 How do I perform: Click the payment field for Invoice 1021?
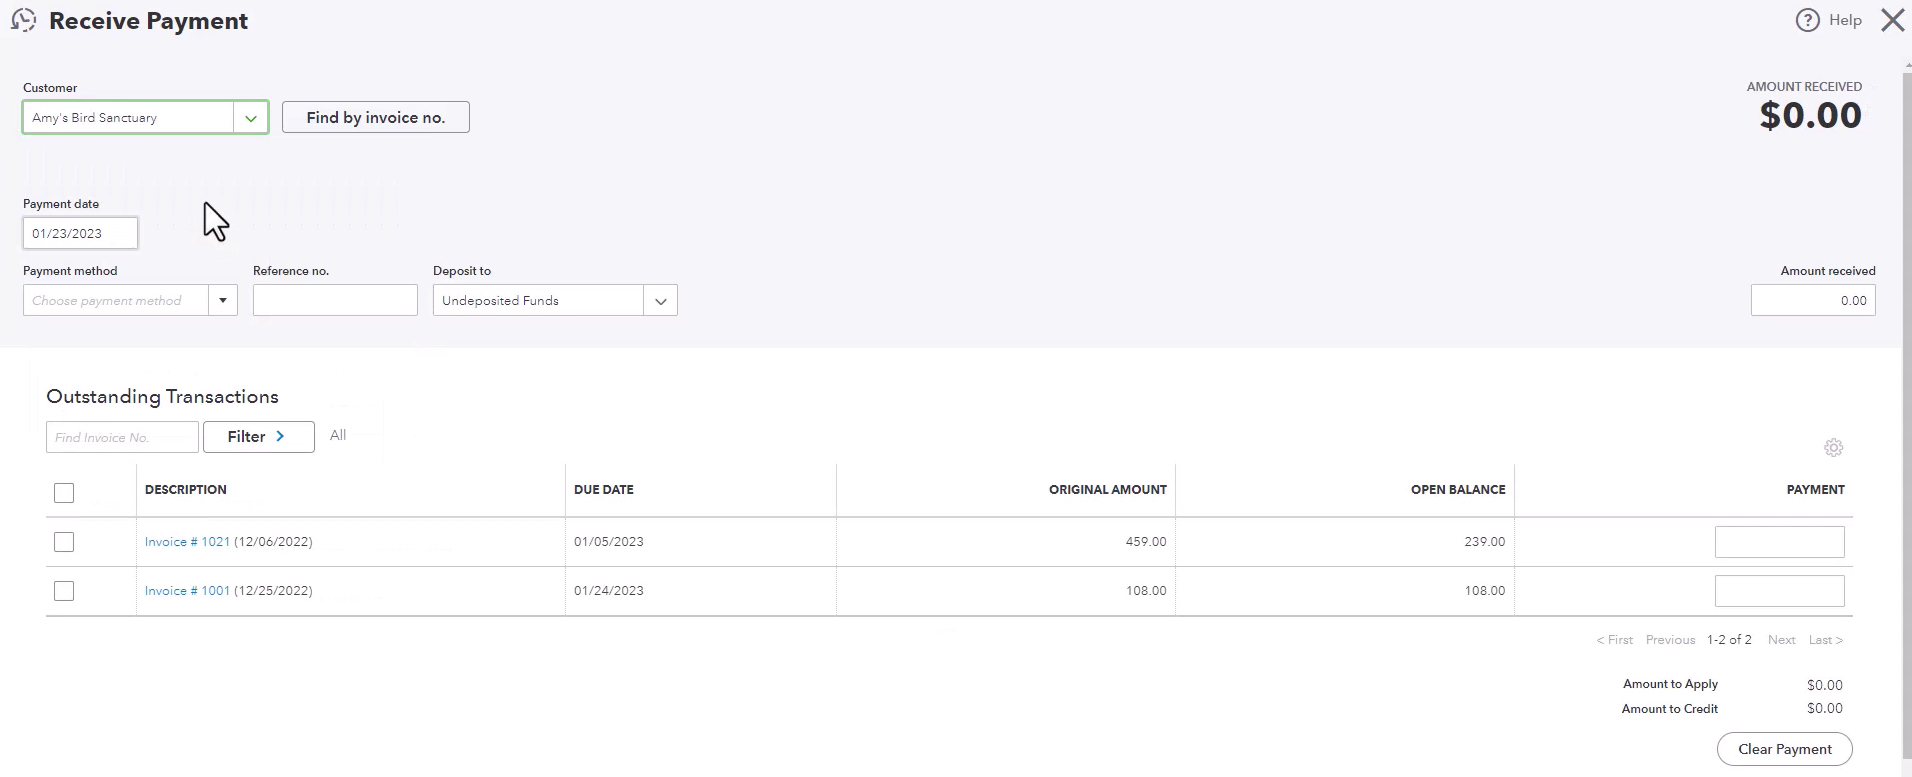coord(1780,542)
